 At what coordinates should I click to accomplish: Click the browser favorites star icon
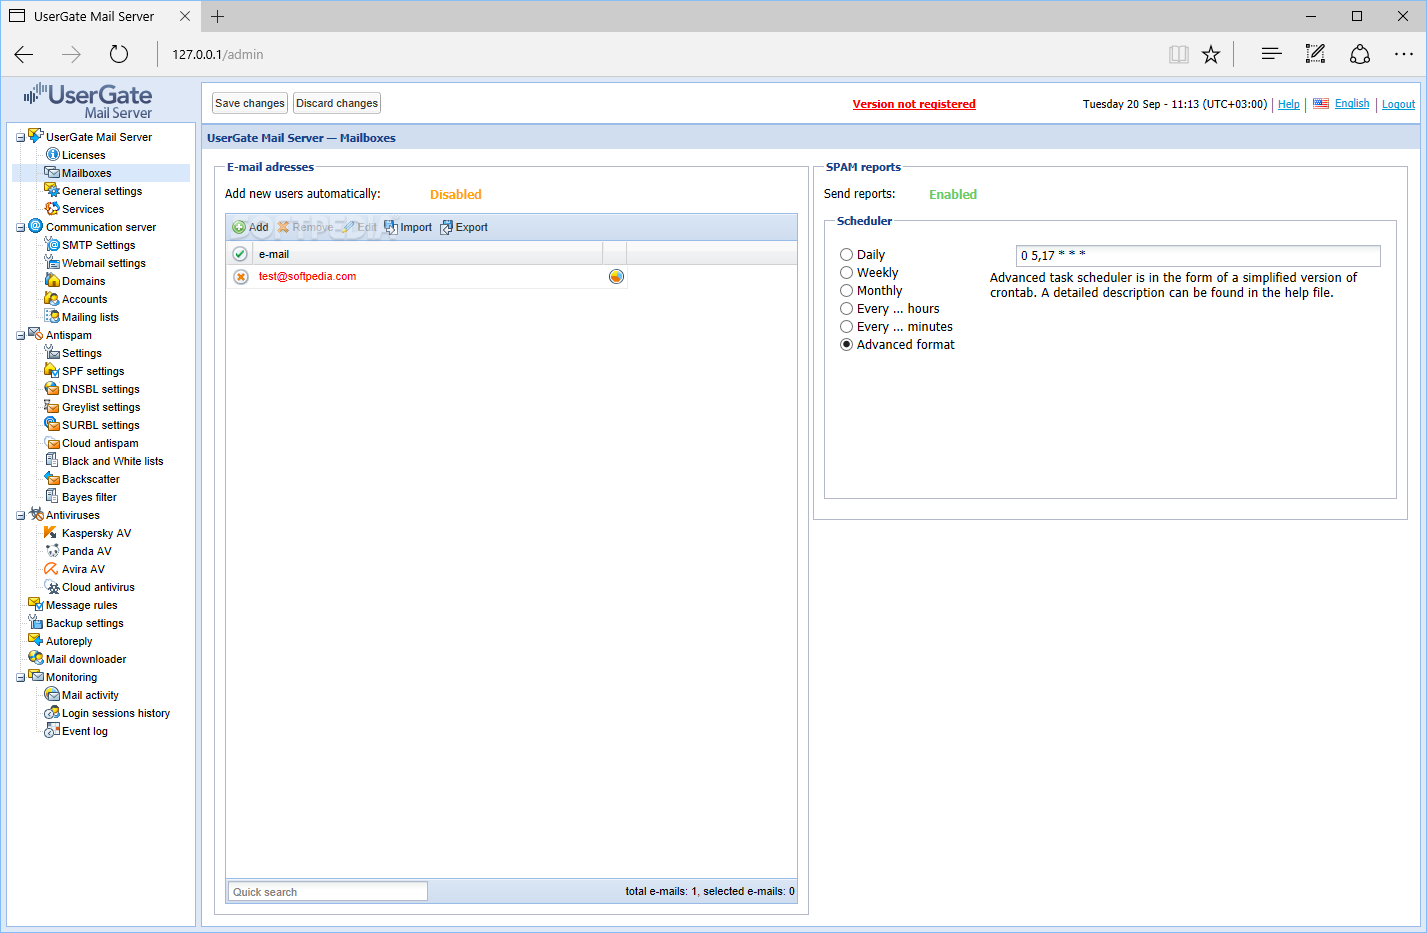[1211, 54]
